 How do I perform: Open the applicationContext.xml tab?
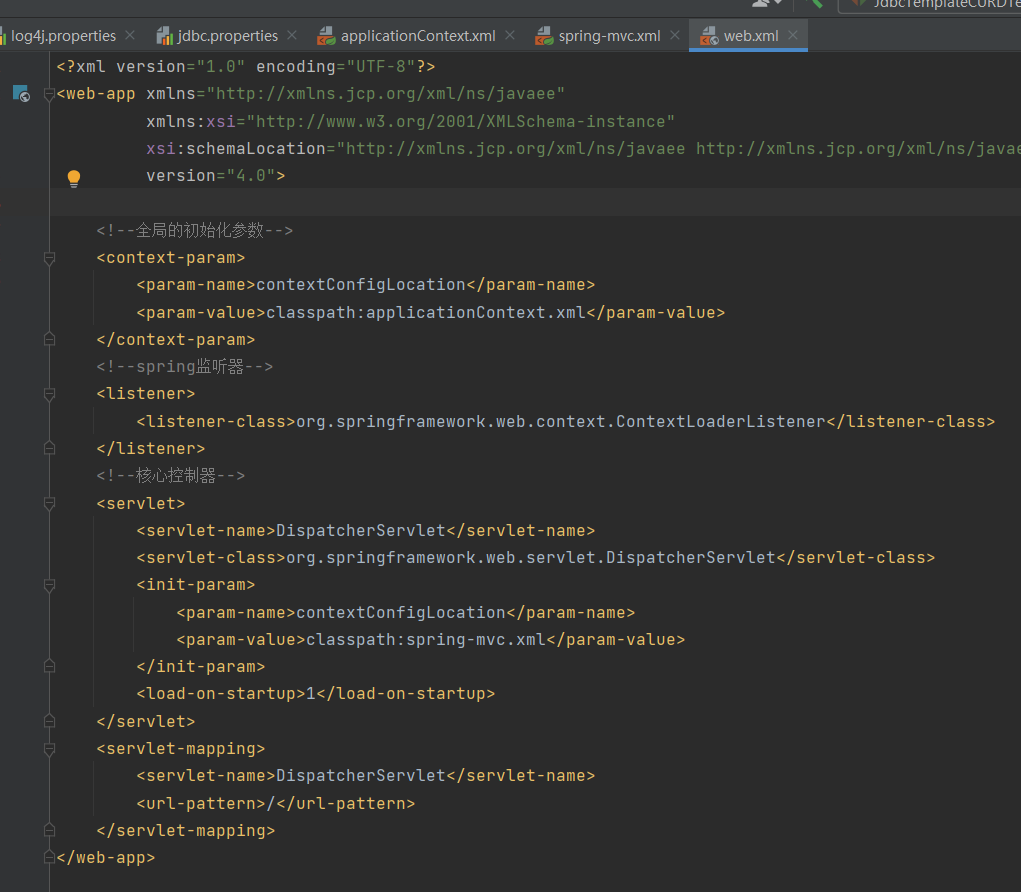pyautogui.click(x=417, y=36)
